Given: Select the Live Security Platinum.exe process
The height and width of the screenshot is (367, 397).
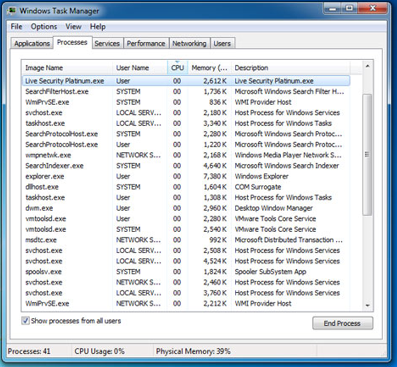Looking at the screenshot, I should point(186,81).
